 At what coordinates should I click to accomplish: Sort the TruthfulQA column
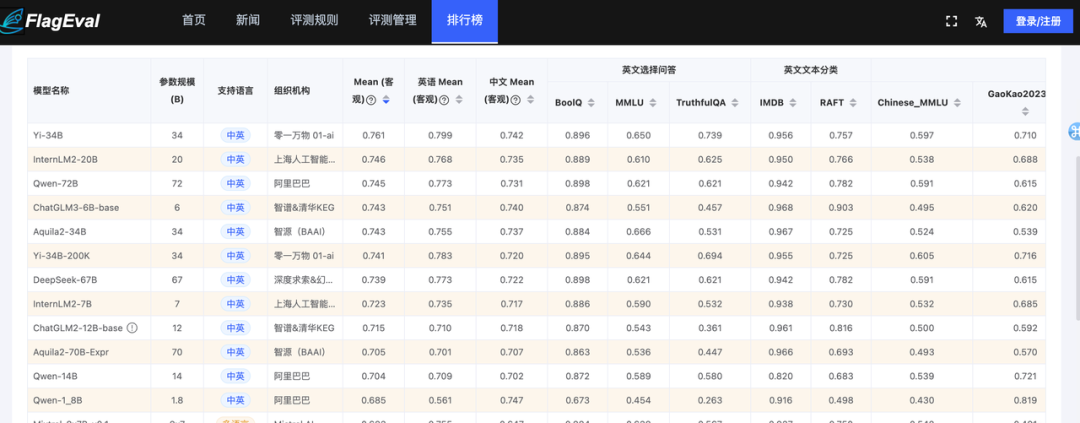coord(735,103)
